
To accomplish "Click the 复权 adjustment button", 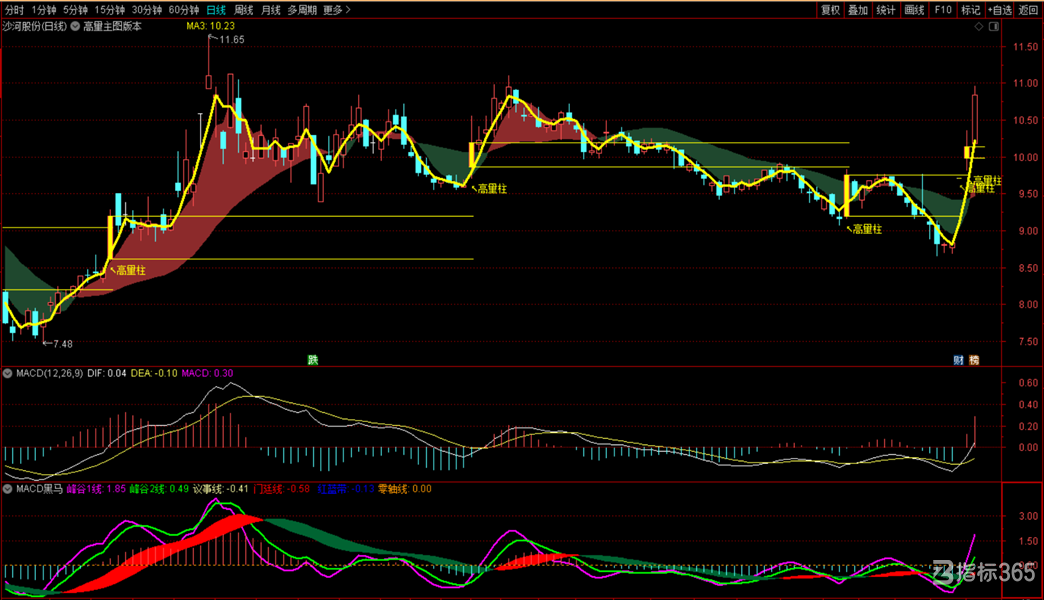I will [830, 10].
